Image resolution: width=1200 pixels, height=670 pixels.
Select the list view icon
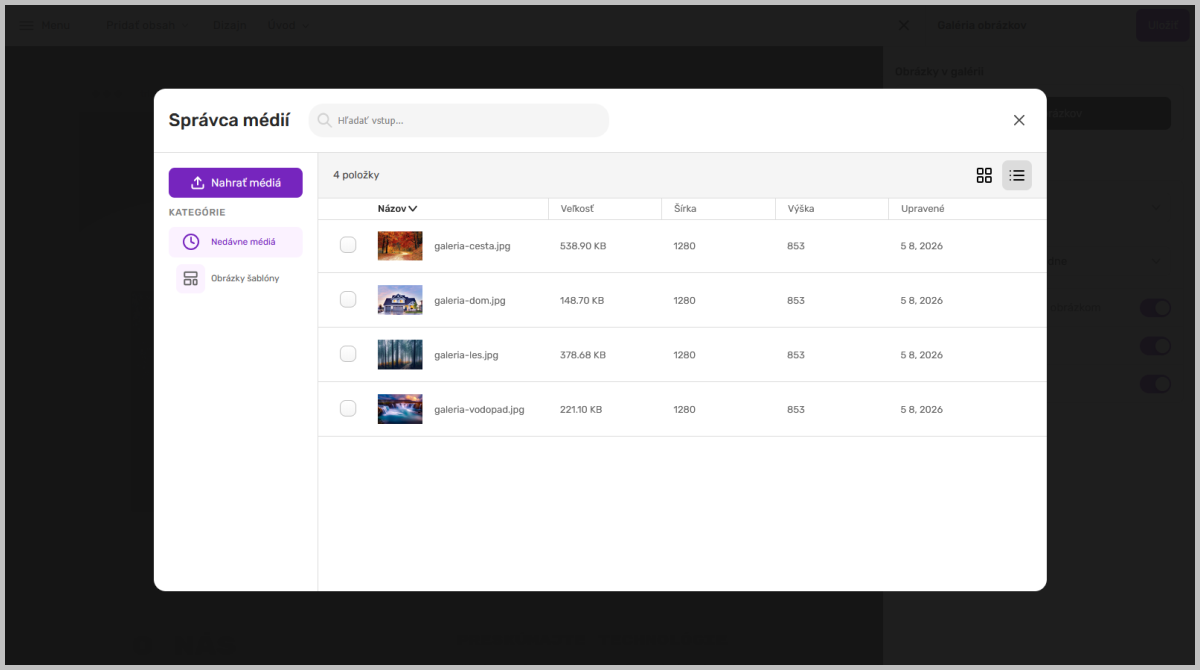point(1017,175)
